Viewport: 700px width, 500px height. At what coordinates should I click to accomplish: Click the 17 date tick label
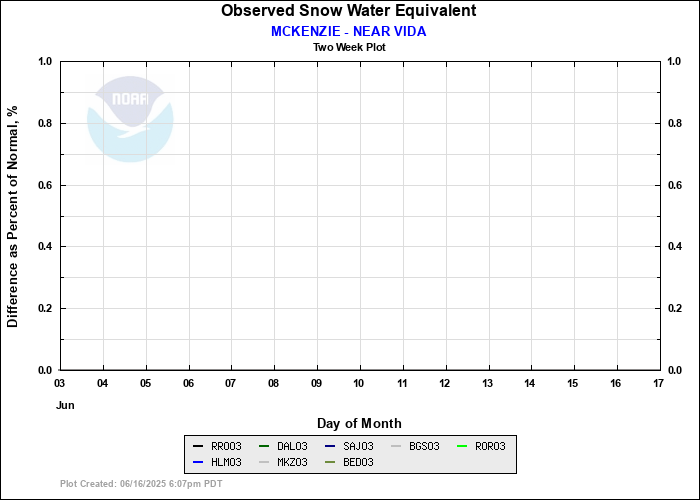click(658, 383)
